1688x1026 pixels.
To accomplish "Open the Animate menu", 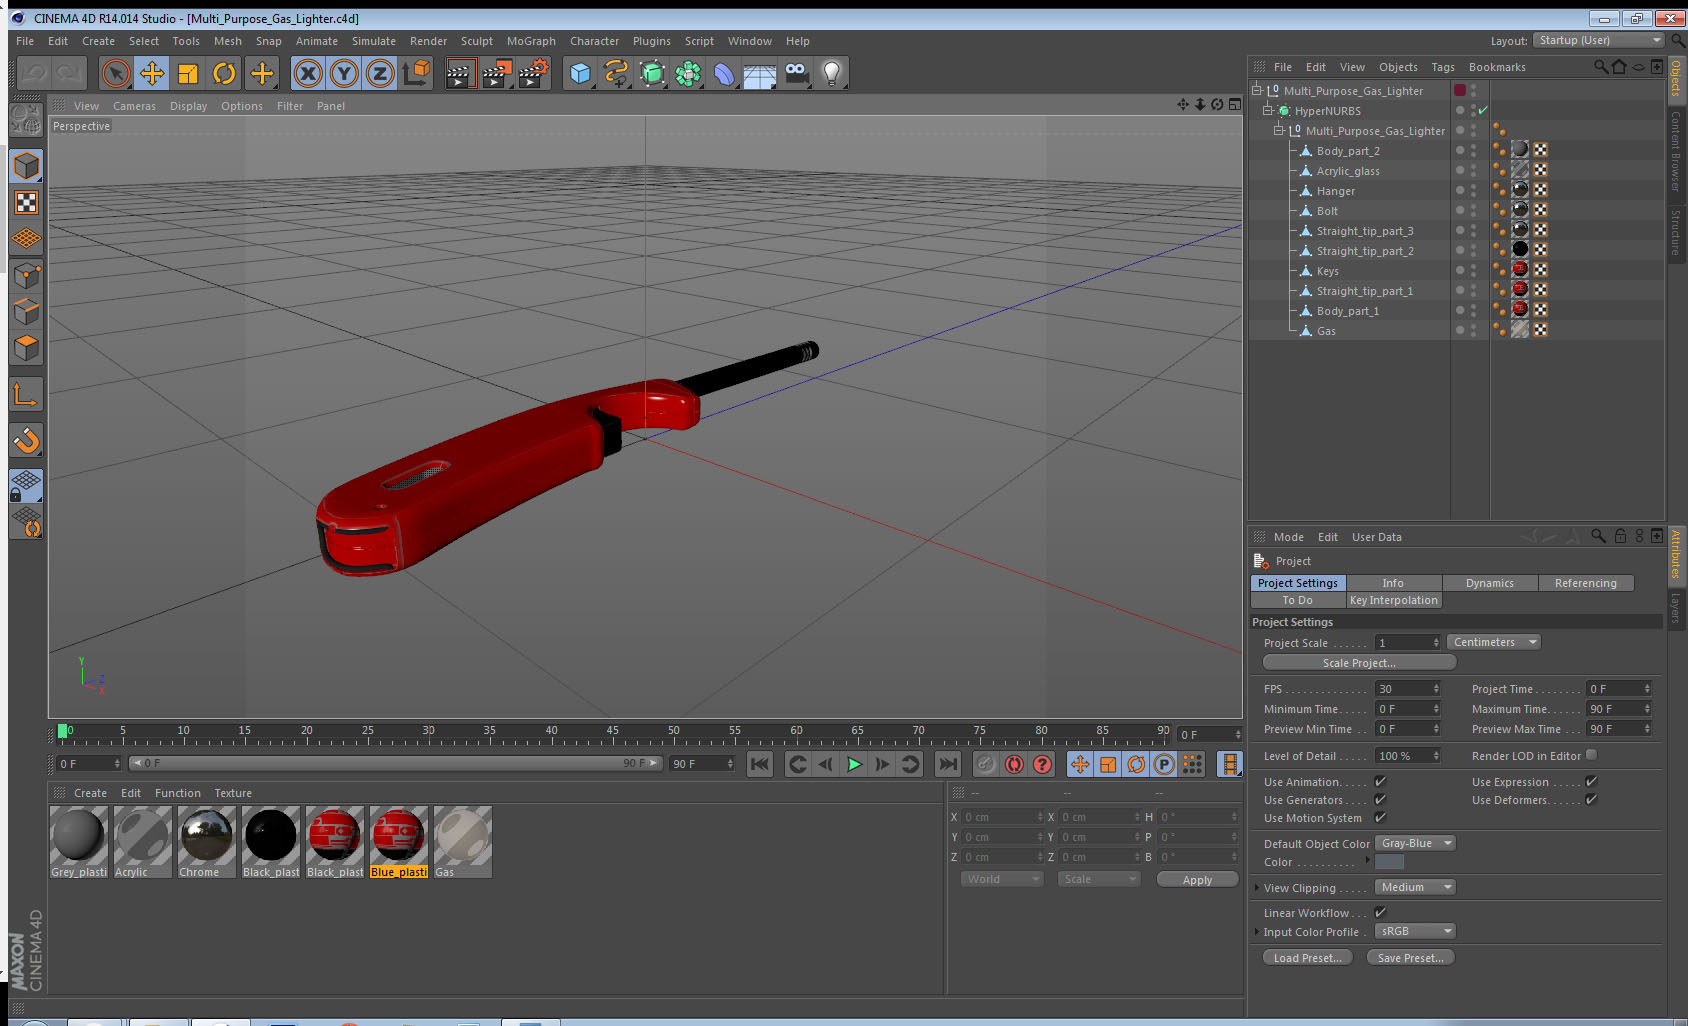I will (316, 41).
